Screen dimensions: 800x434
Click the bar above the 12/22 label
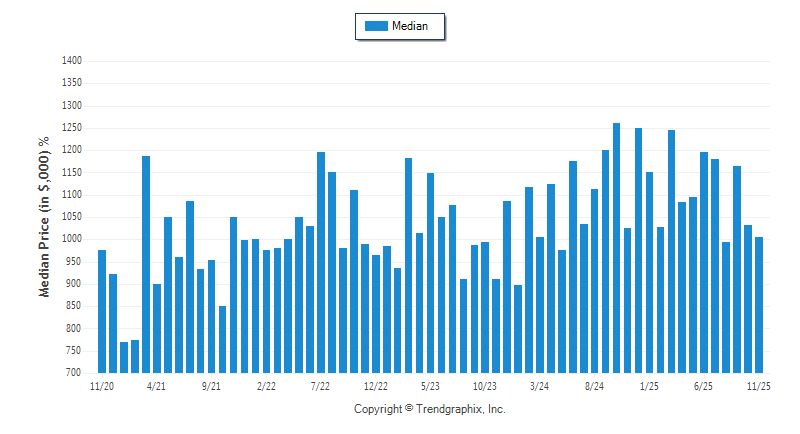pos(376,314)
